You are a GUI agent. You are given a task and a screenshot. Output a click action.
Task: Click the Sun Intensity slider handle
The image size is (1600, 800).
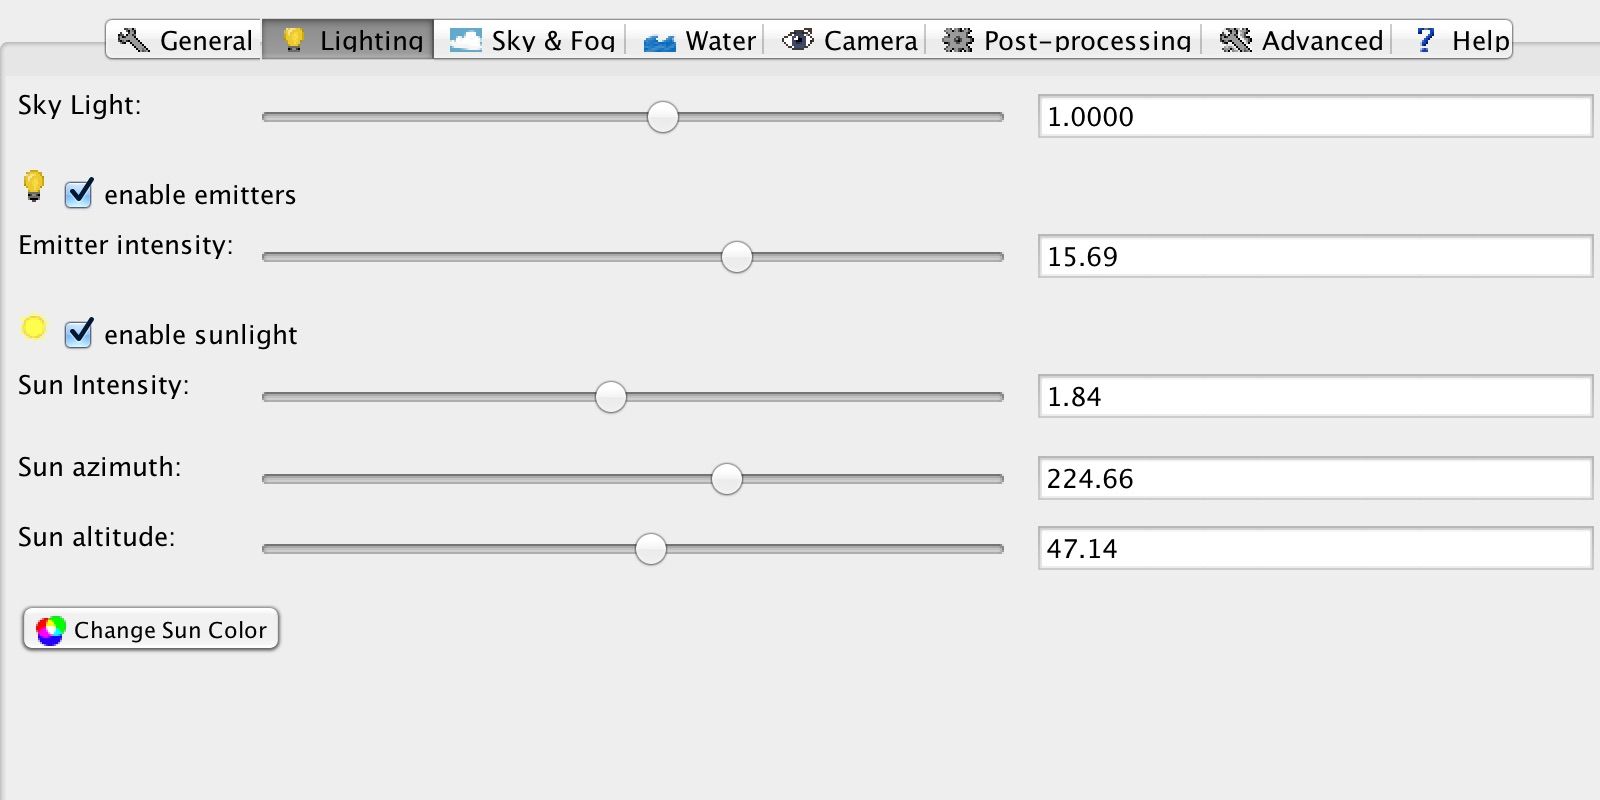click(611, 397)
